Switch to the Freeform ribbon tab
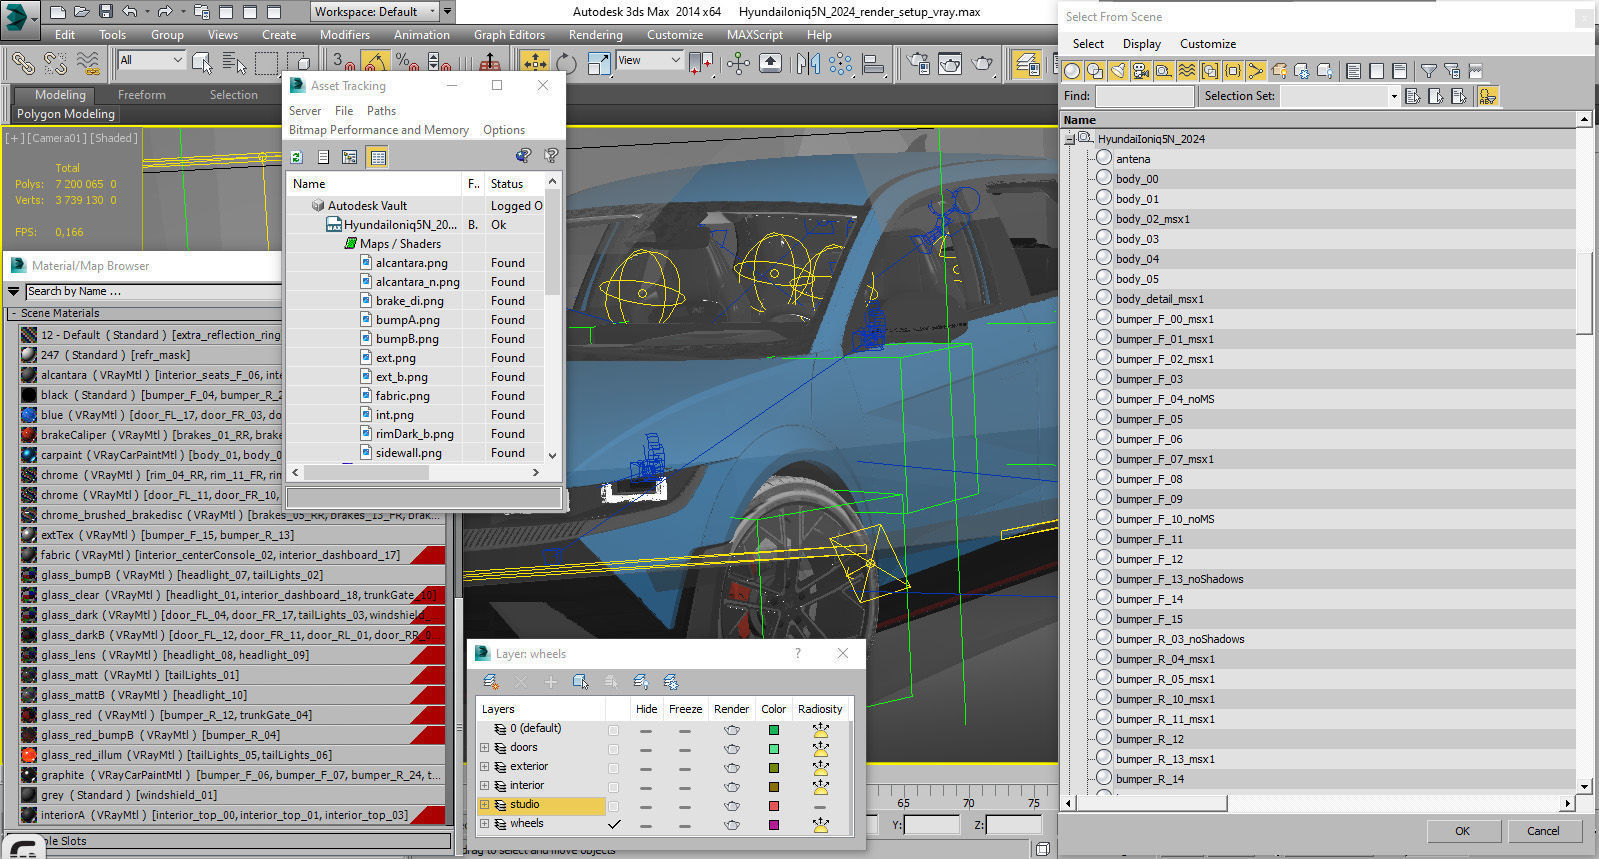Image resolution: width=1599 pixels, height=859 pixels. coord(142,95)
